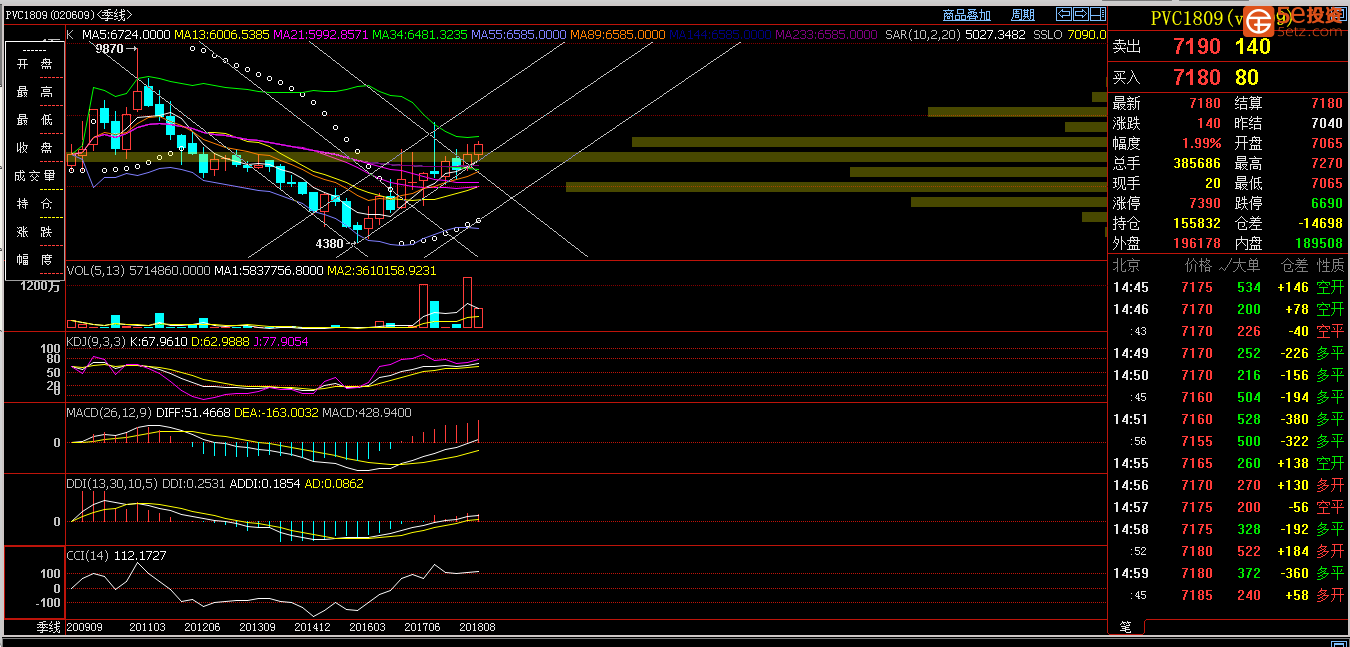Click the 大单 column header
1350x647 pixels.
pyautogui.click(x=1245, y=265)
